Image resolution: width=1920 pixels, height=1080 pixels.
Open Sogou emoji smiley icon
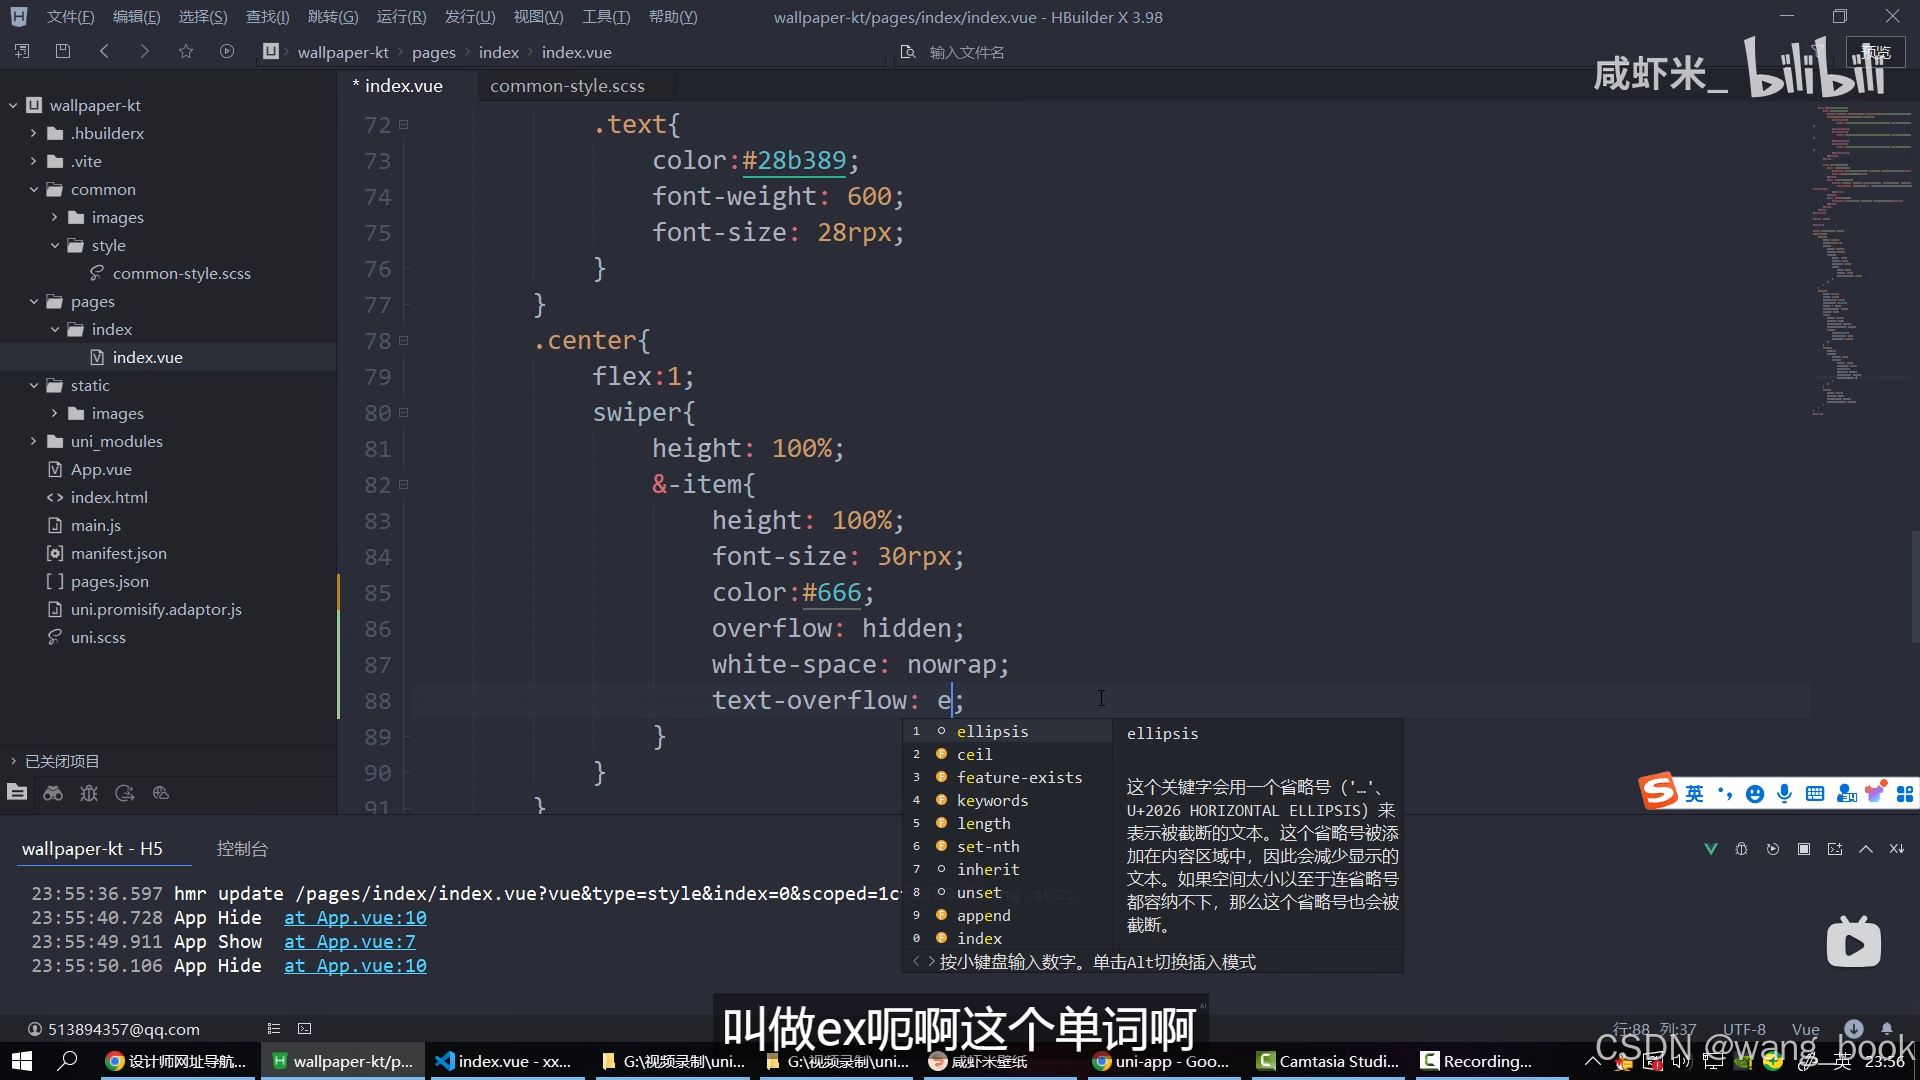[1755, 794]
